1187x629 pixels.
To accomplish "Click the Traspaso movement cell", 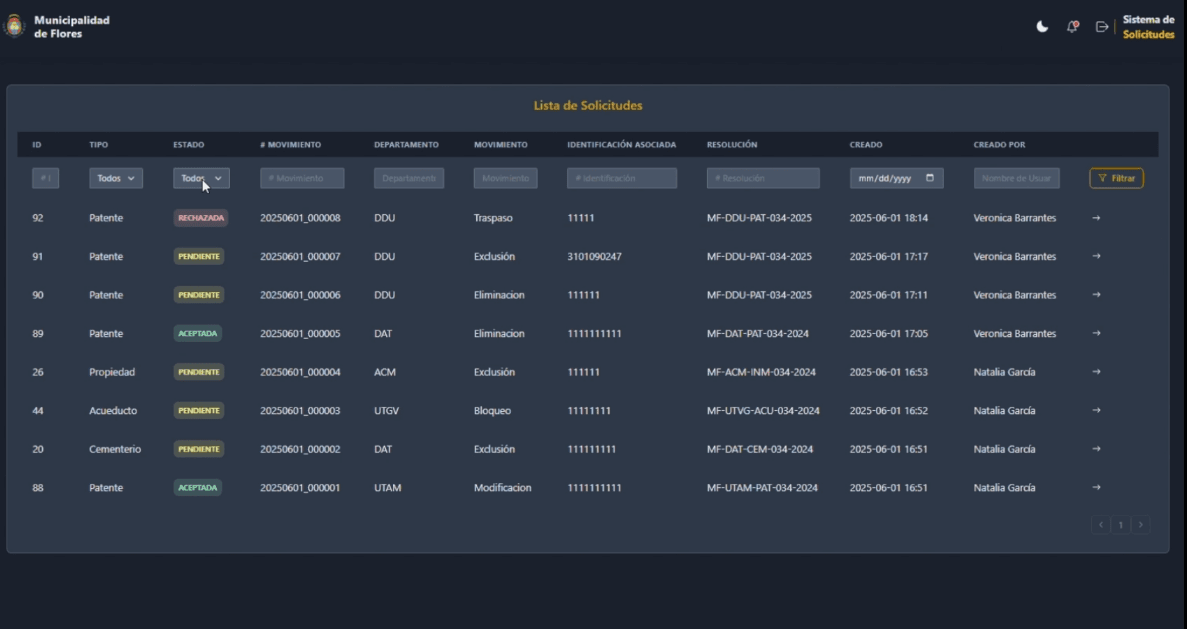I will point(493,218).
